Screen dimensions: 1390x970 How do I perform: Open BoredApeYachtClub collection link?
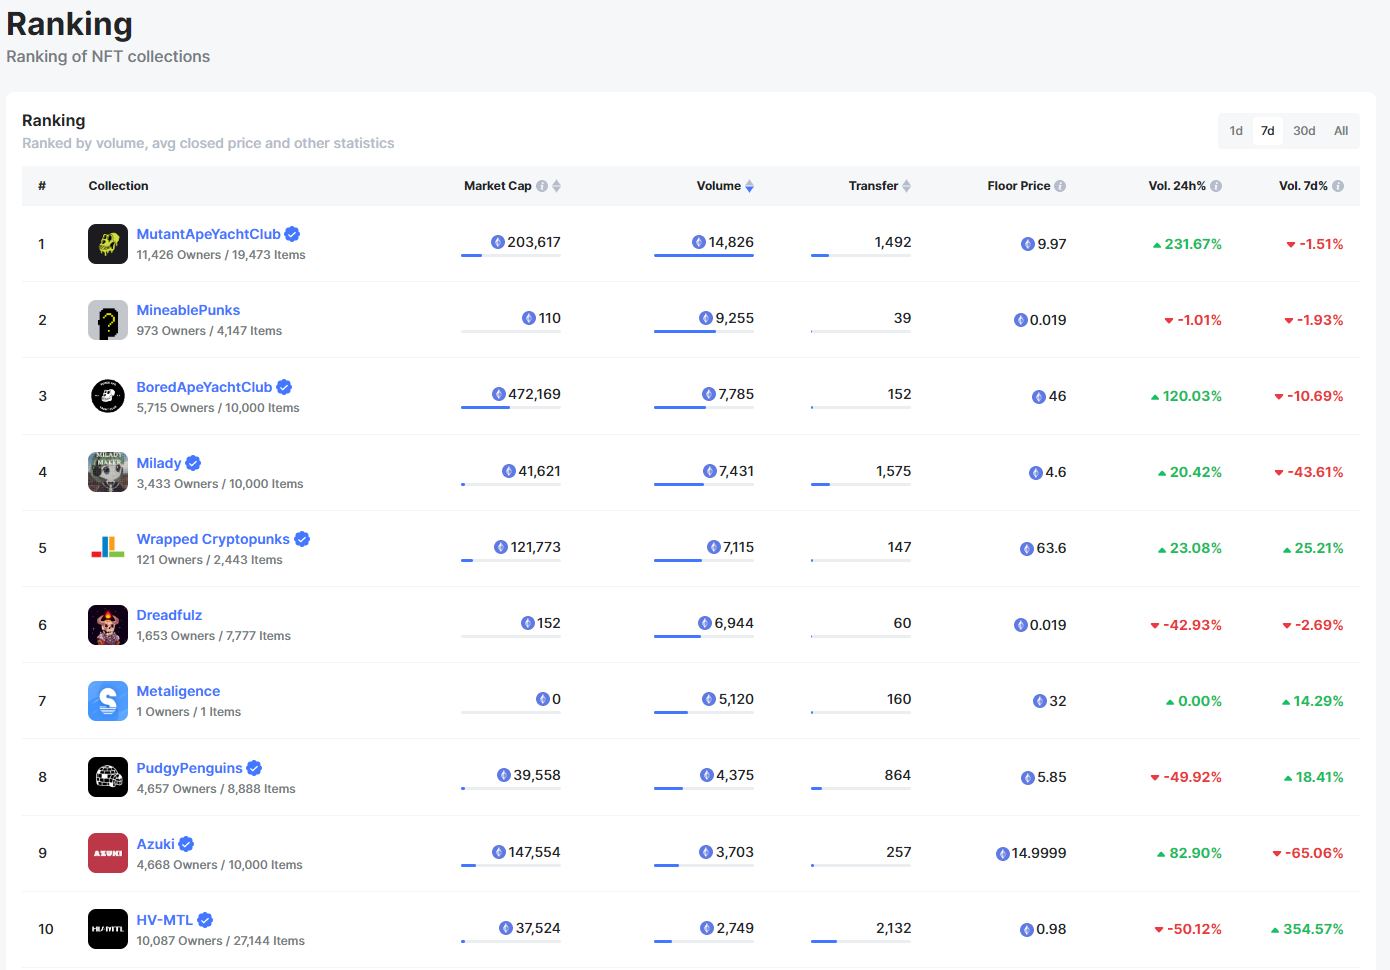click(x=204, y=387)
